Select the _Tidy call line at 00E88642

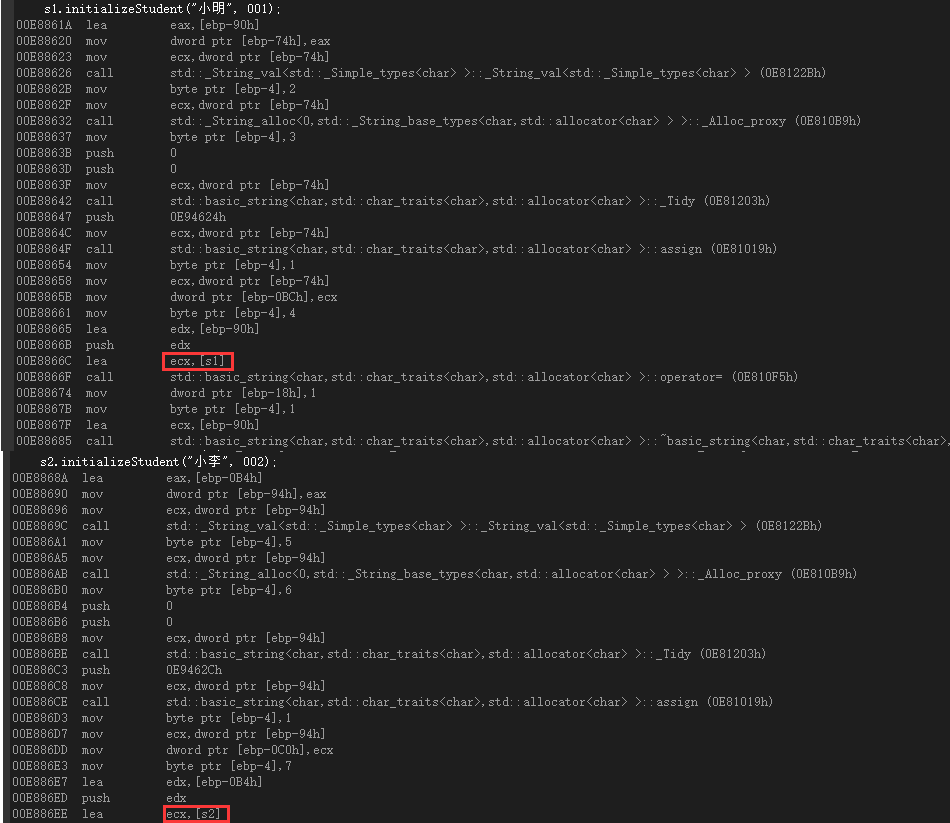coord(393,201)
